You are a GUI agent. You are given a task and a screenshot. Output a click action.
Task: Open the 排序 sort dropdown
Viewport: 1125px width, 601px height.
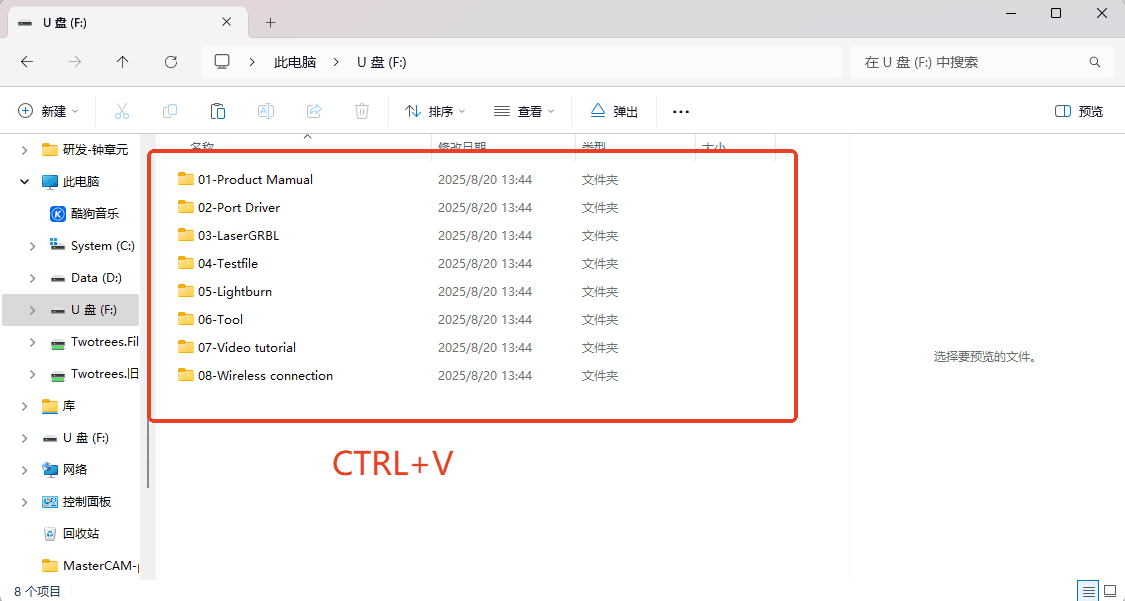(435, 111)
